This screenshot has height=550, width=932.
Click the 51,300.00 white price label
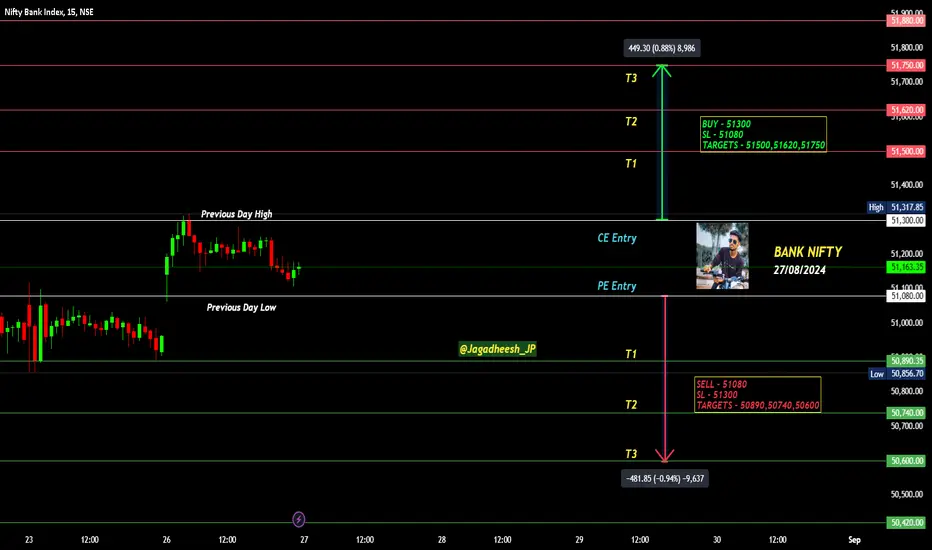tap(906, 221)
